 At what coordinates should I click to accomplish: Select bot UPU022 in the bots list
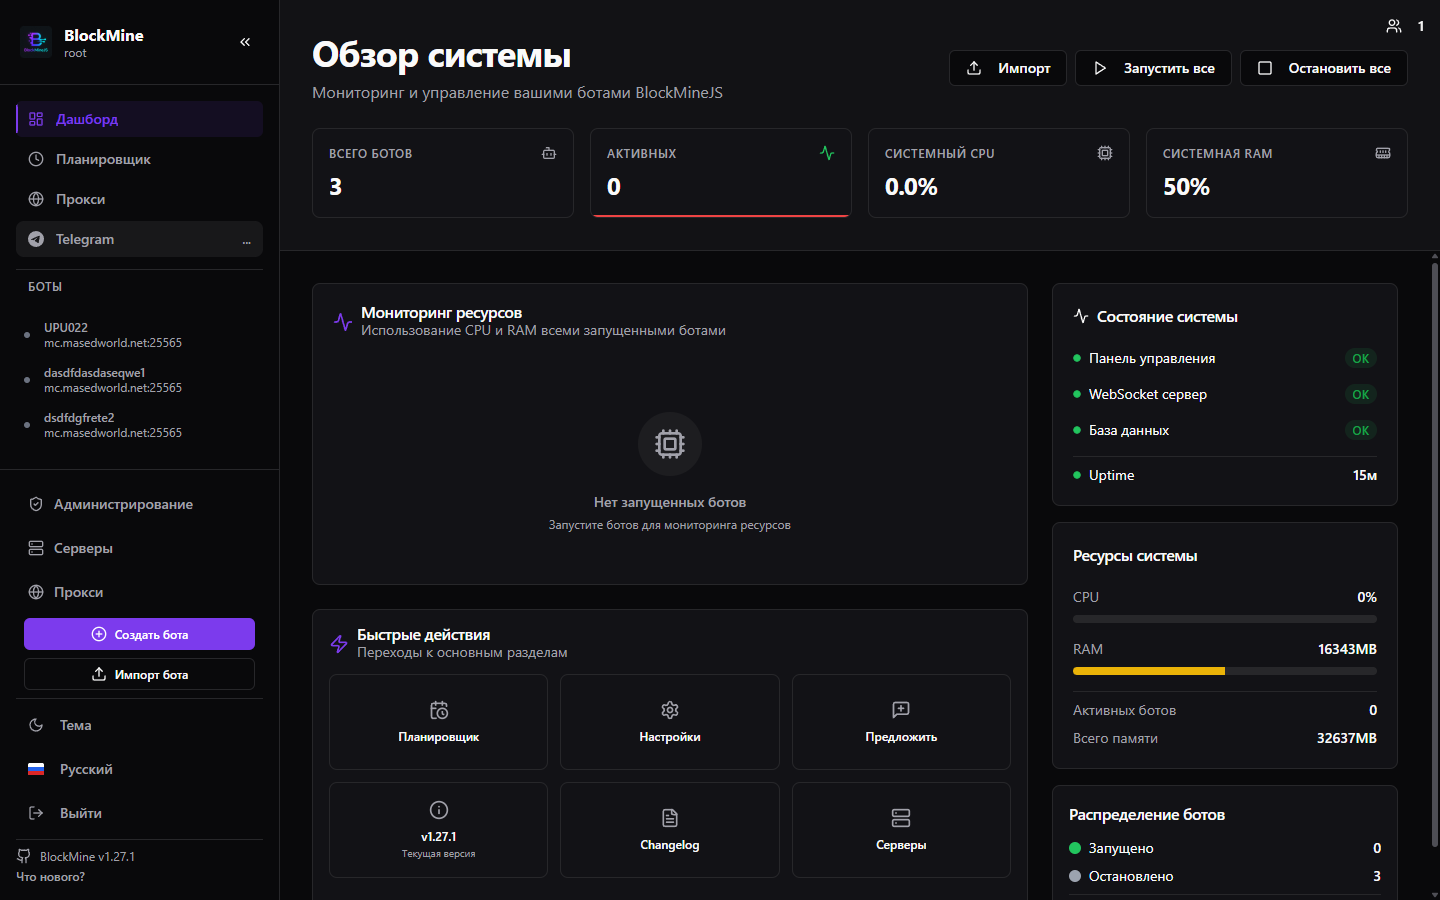tap(139, 335)
